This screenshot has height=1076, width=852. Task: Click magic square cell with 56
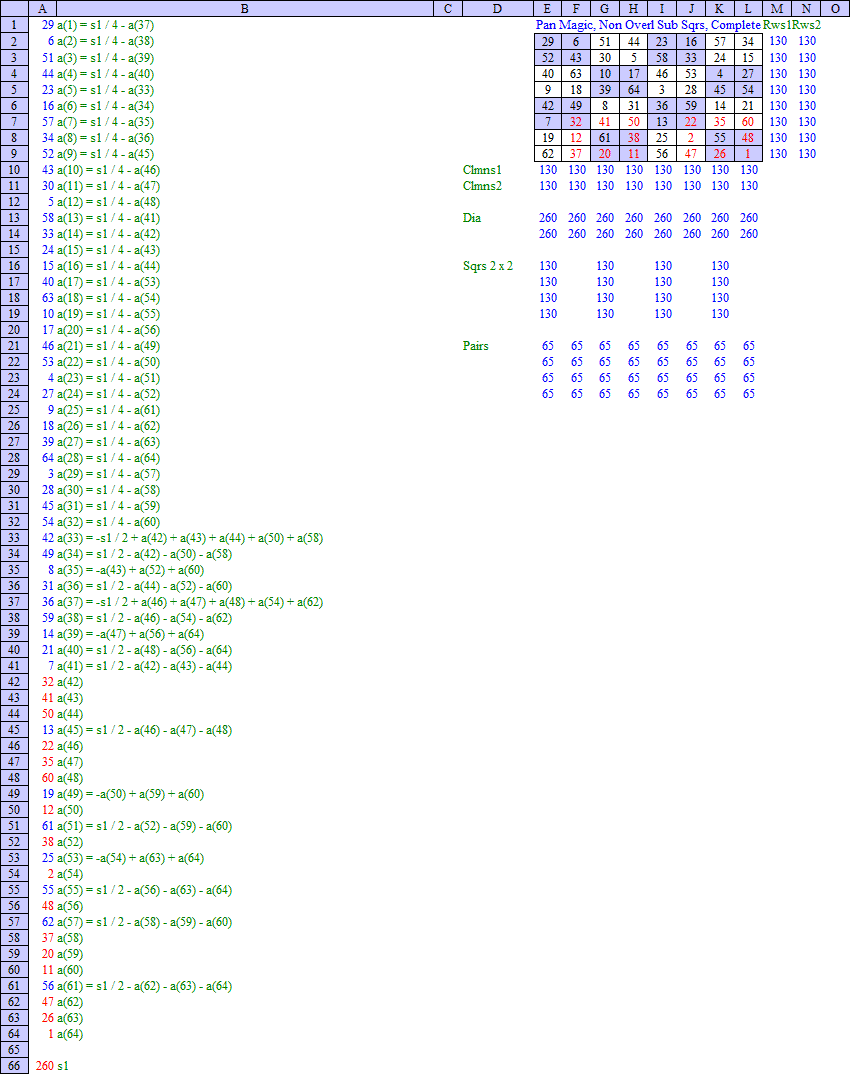pos(662,154)
